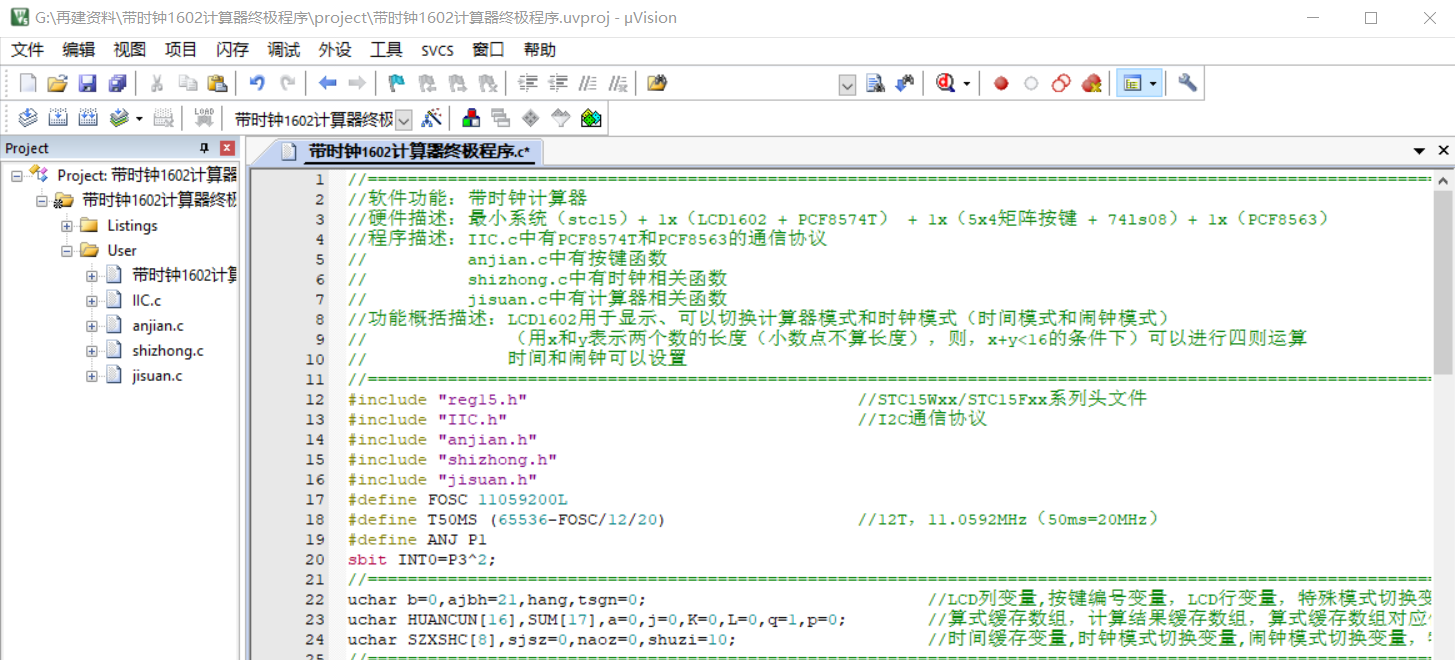This screenshot has height=660, width=1455.
Task: Expand the IIC.c file node
Action: 92,301
